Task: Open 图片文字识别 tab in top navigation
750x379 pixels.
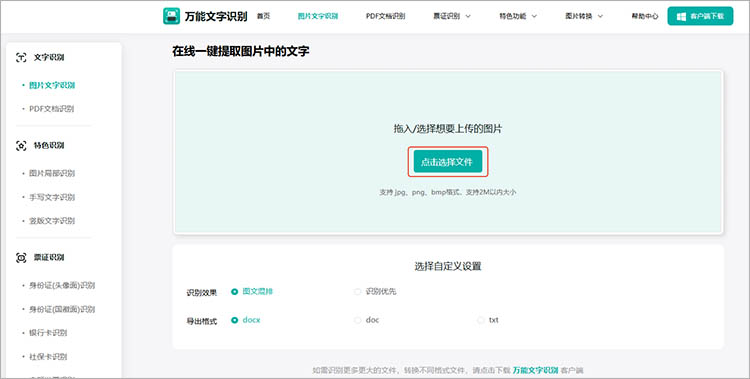Action: [x=318, y=16]
